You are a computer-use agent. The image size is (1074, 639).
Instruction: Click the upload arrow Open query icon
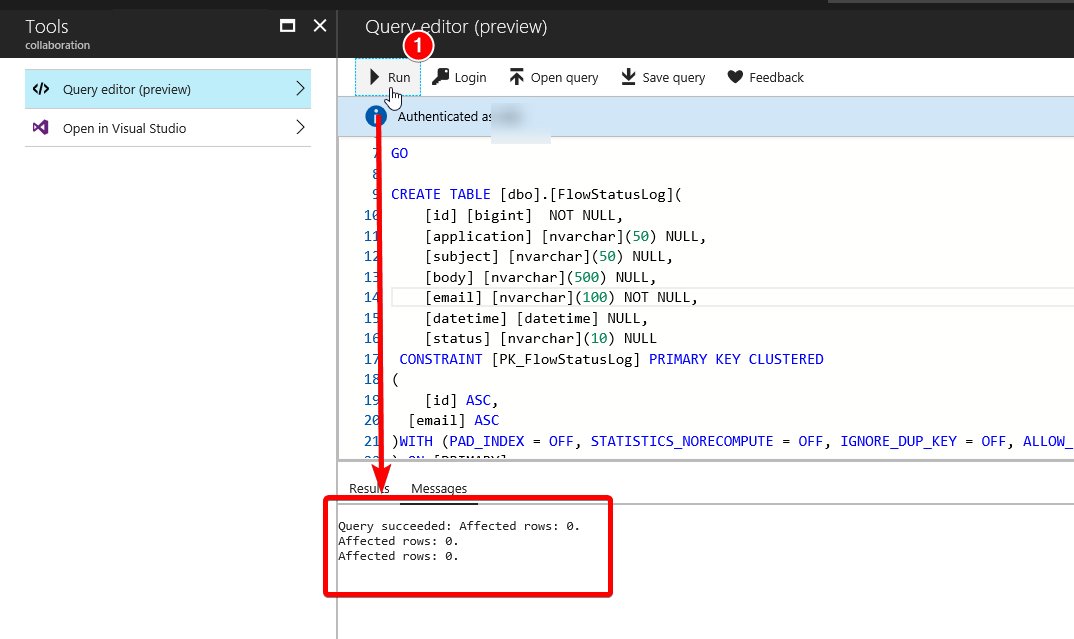click(x=516, y=77)
